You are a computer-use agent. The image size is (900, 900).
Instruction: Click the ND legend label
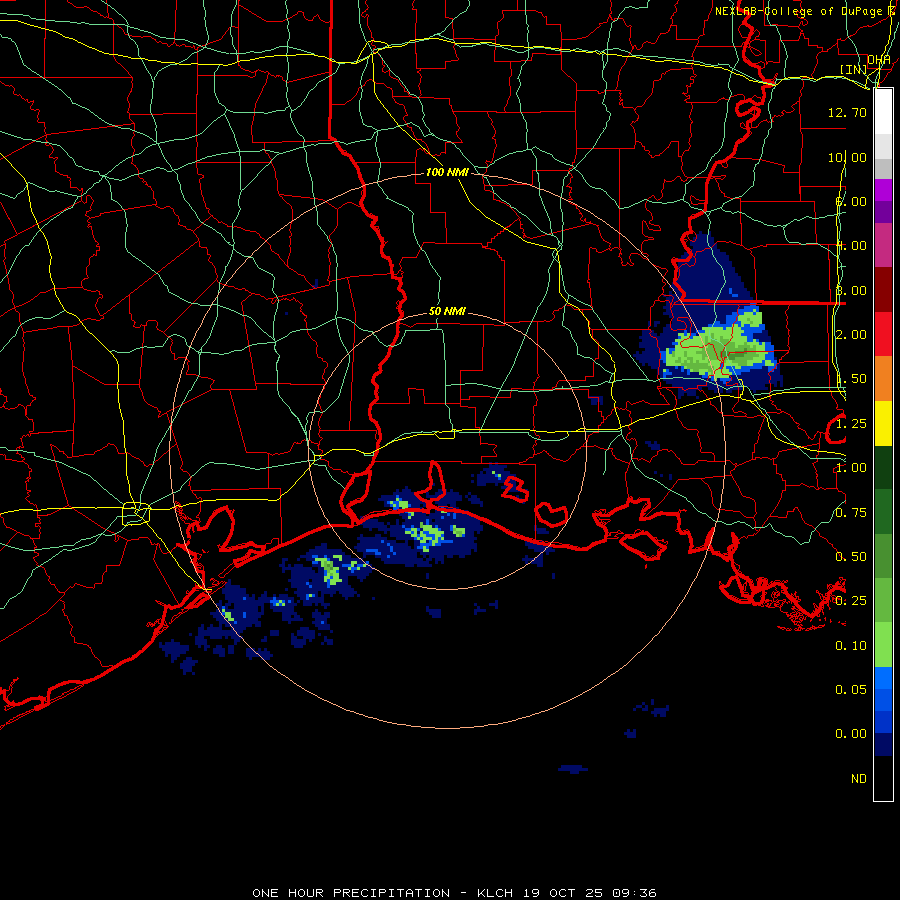pos(859,779)
